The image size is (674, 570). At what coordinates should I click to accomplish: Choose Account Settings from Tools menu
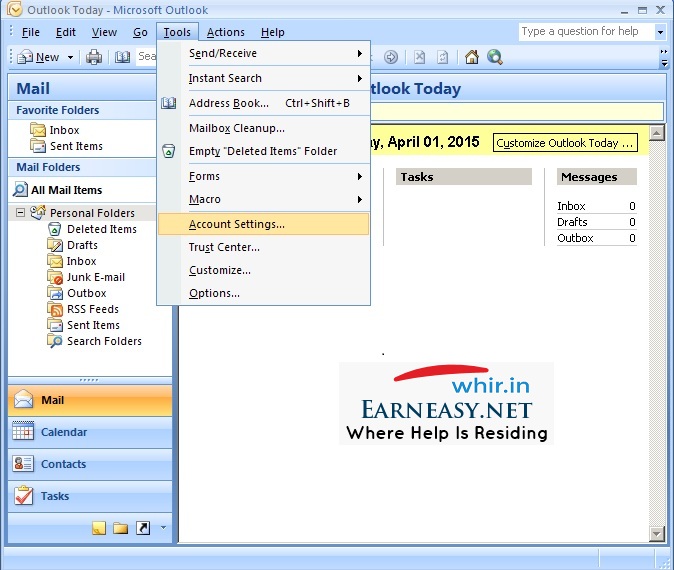pos(263,224)
